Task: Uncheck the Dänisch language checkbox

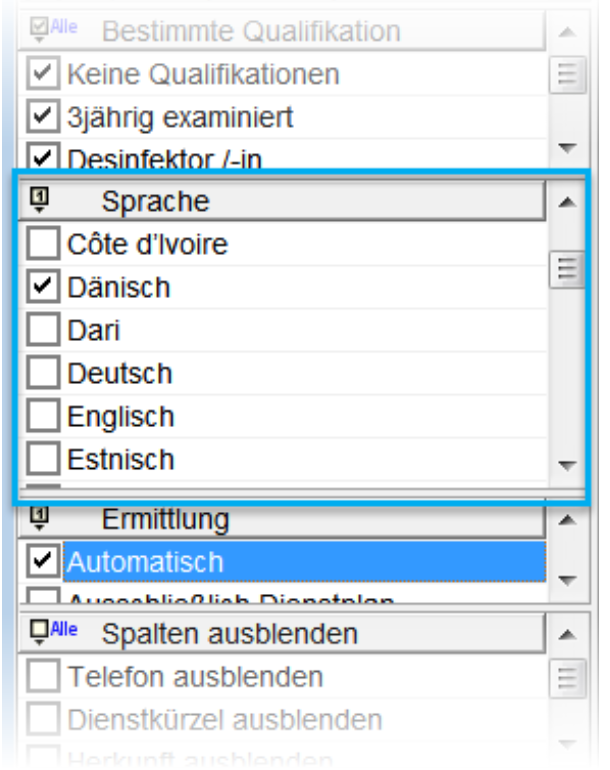Action: pyautogui.click(x=43, y=288)
